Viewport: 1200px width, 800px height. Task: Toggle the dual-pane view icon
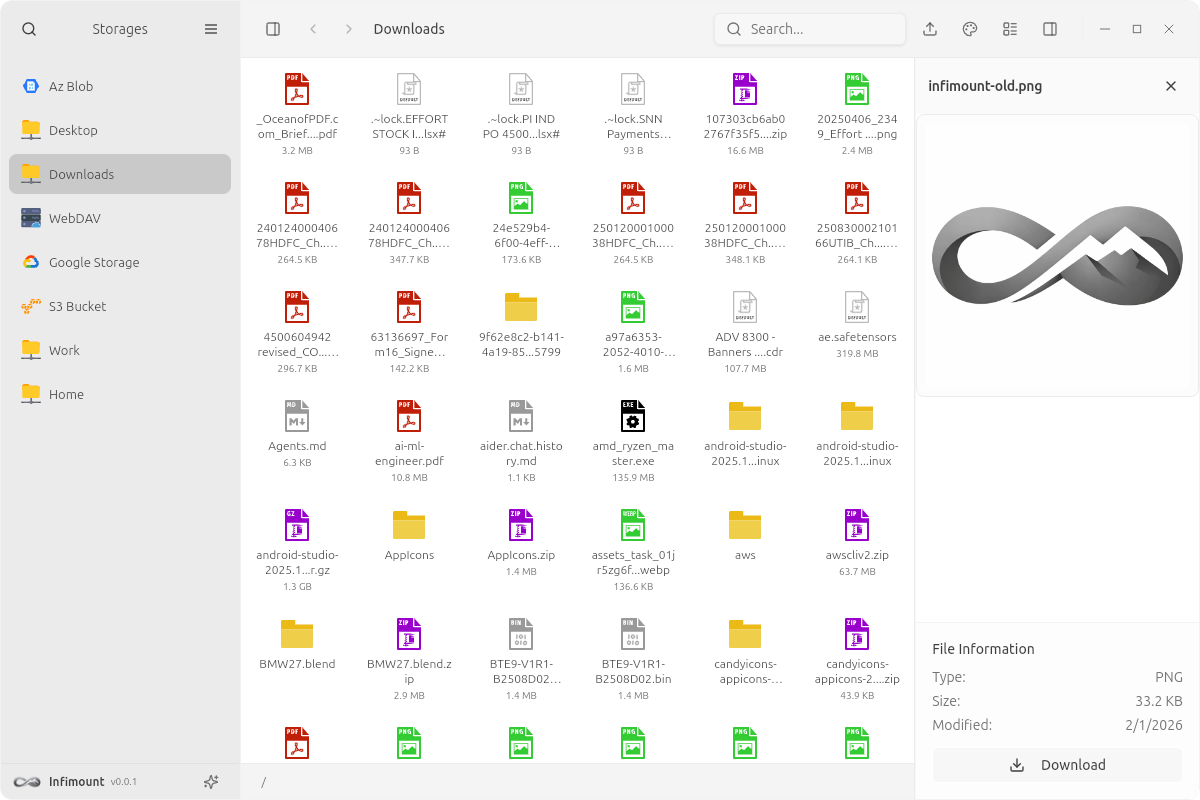point(1049,29)
